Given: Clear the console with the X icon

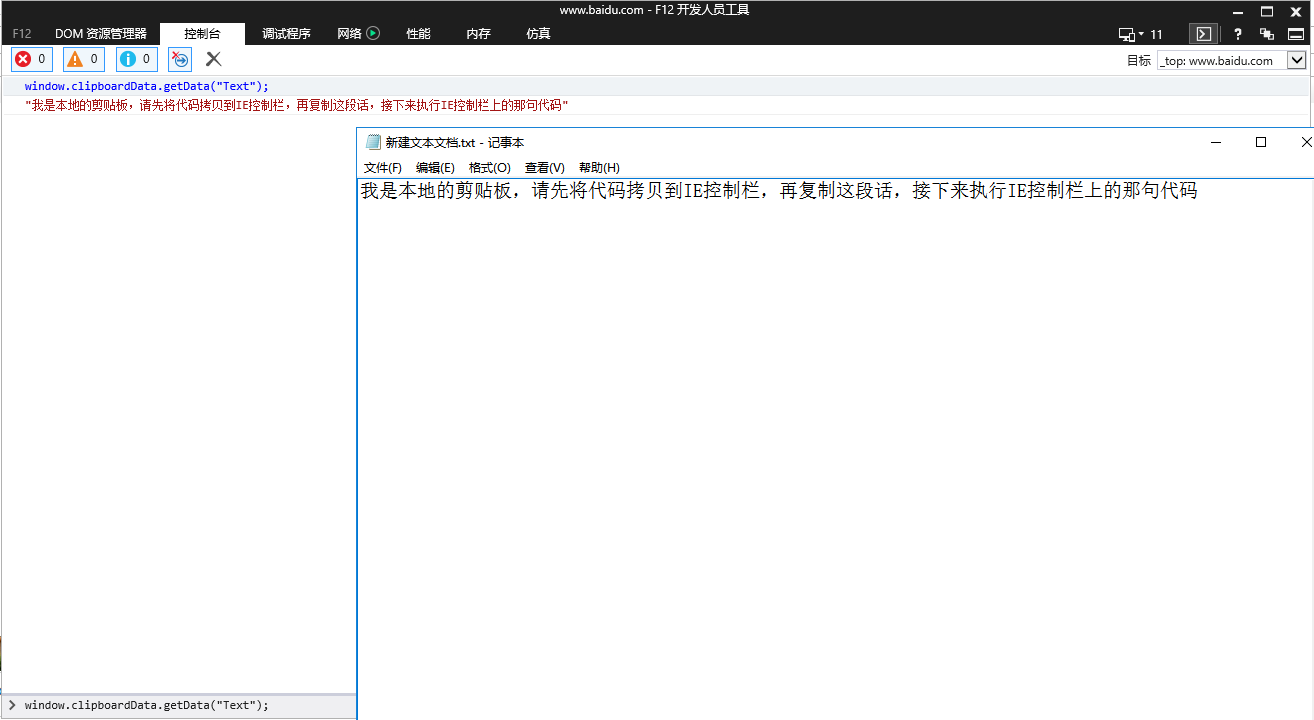Looking at the screenshot, I should click(213, 59).
